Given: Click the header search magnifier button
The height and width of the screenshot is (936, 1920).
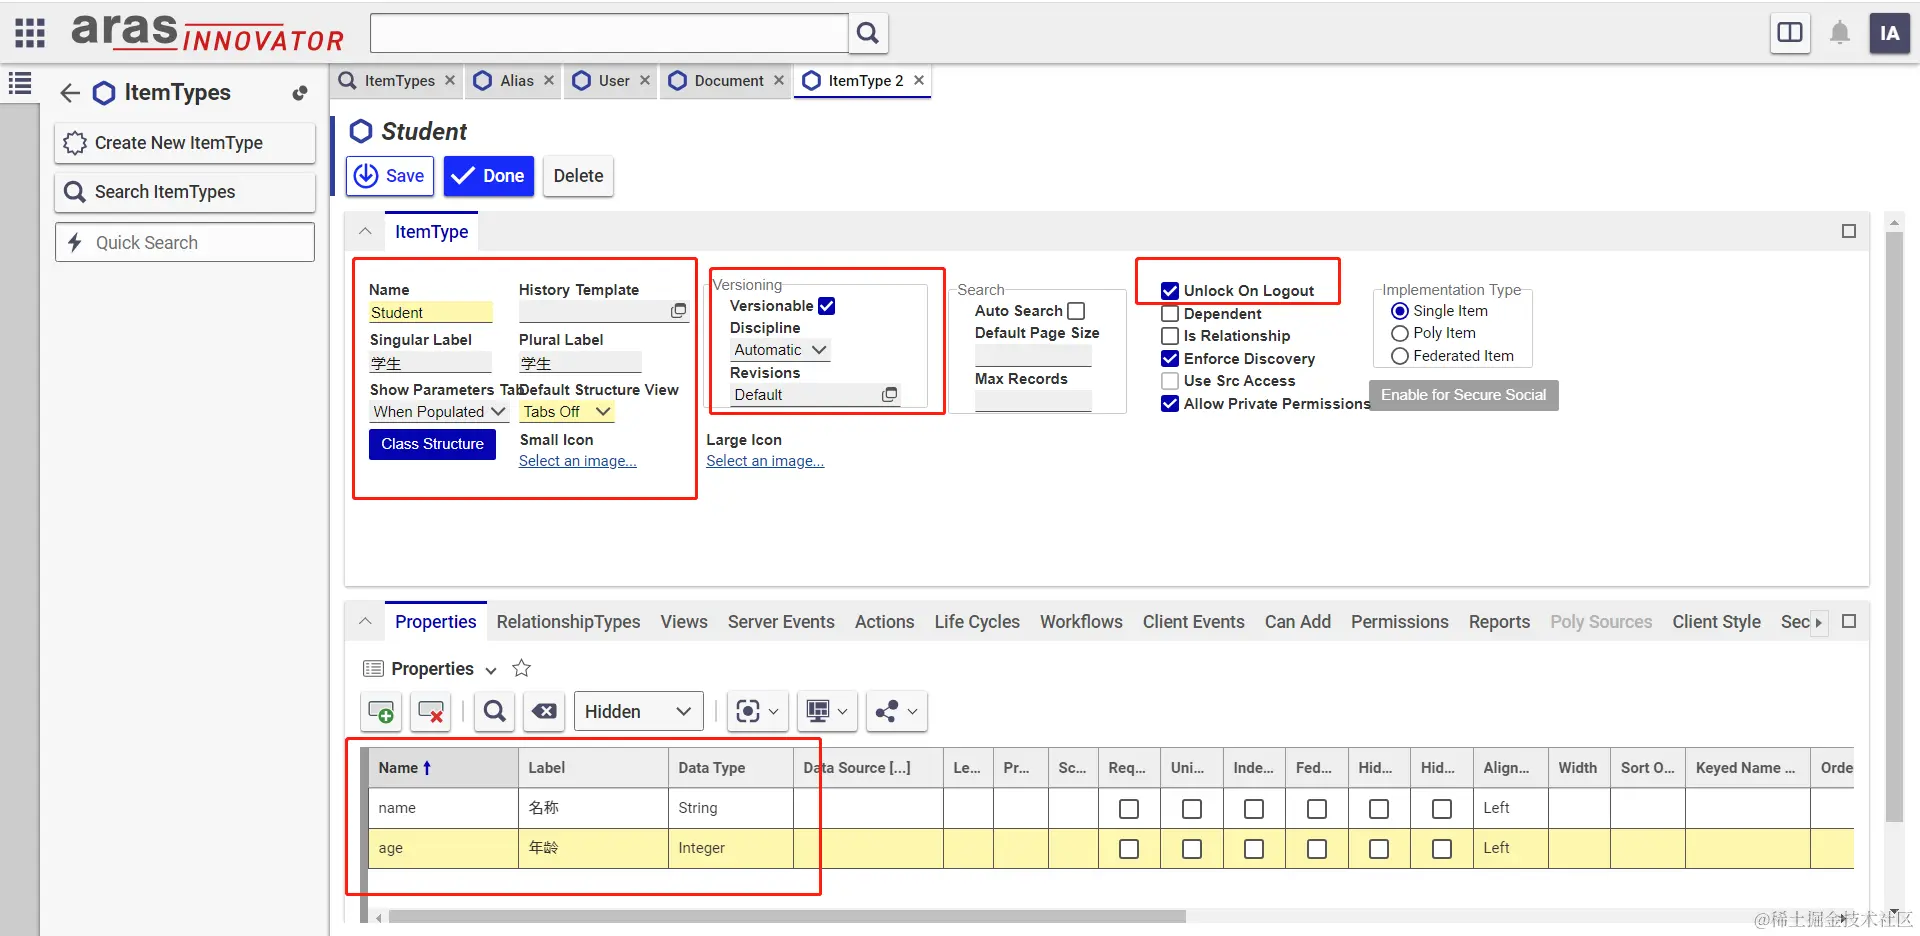Looking at the screenshot, I should coord(868,33).
